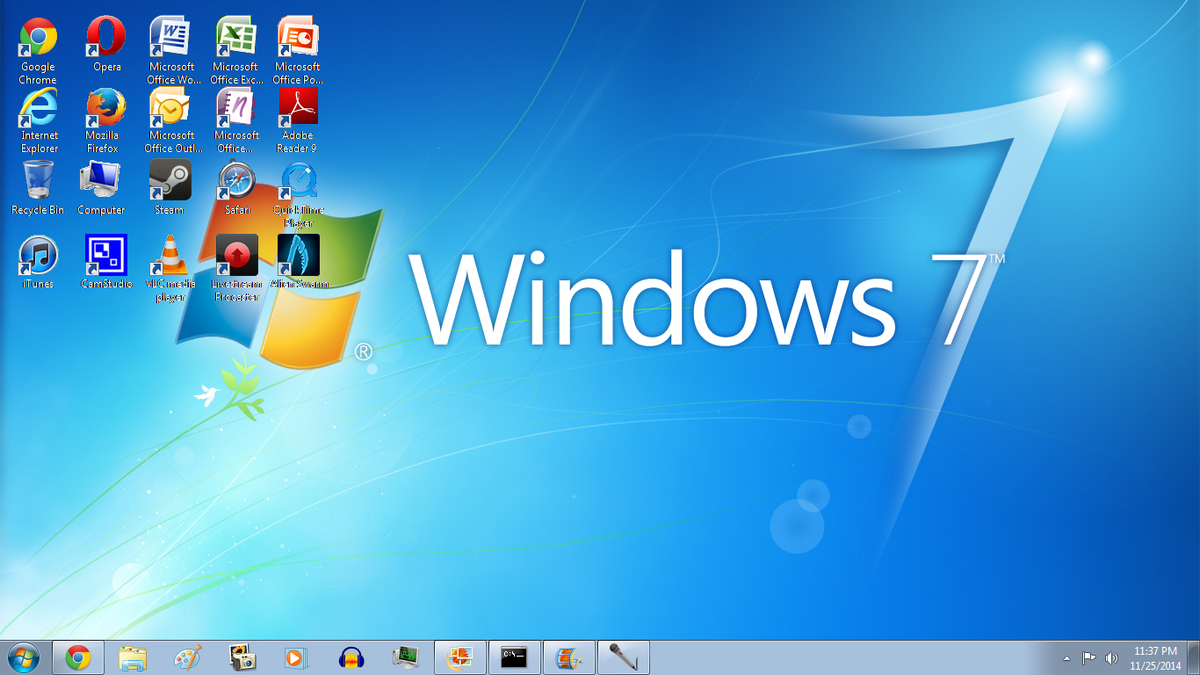Select the Microsoft Office PowerPoint shortcut

click(298, 50)
